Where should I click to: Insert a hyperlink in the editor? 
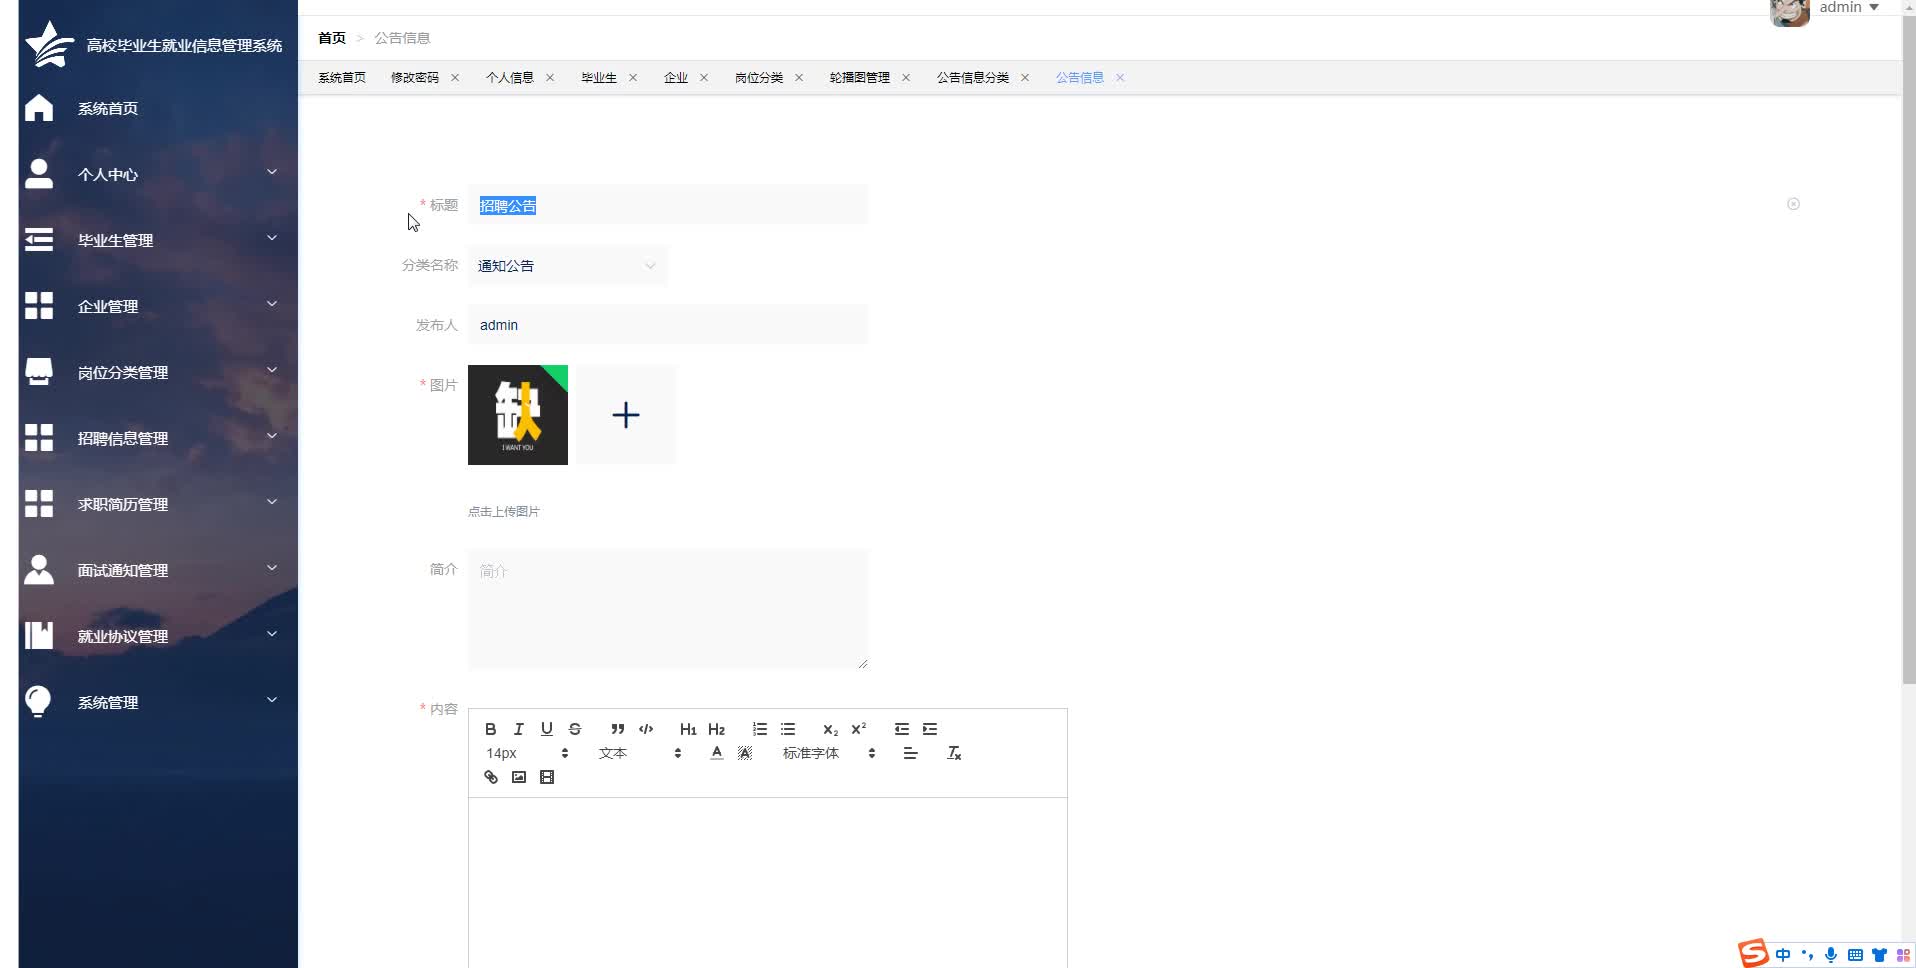click(x=491, y=777)
